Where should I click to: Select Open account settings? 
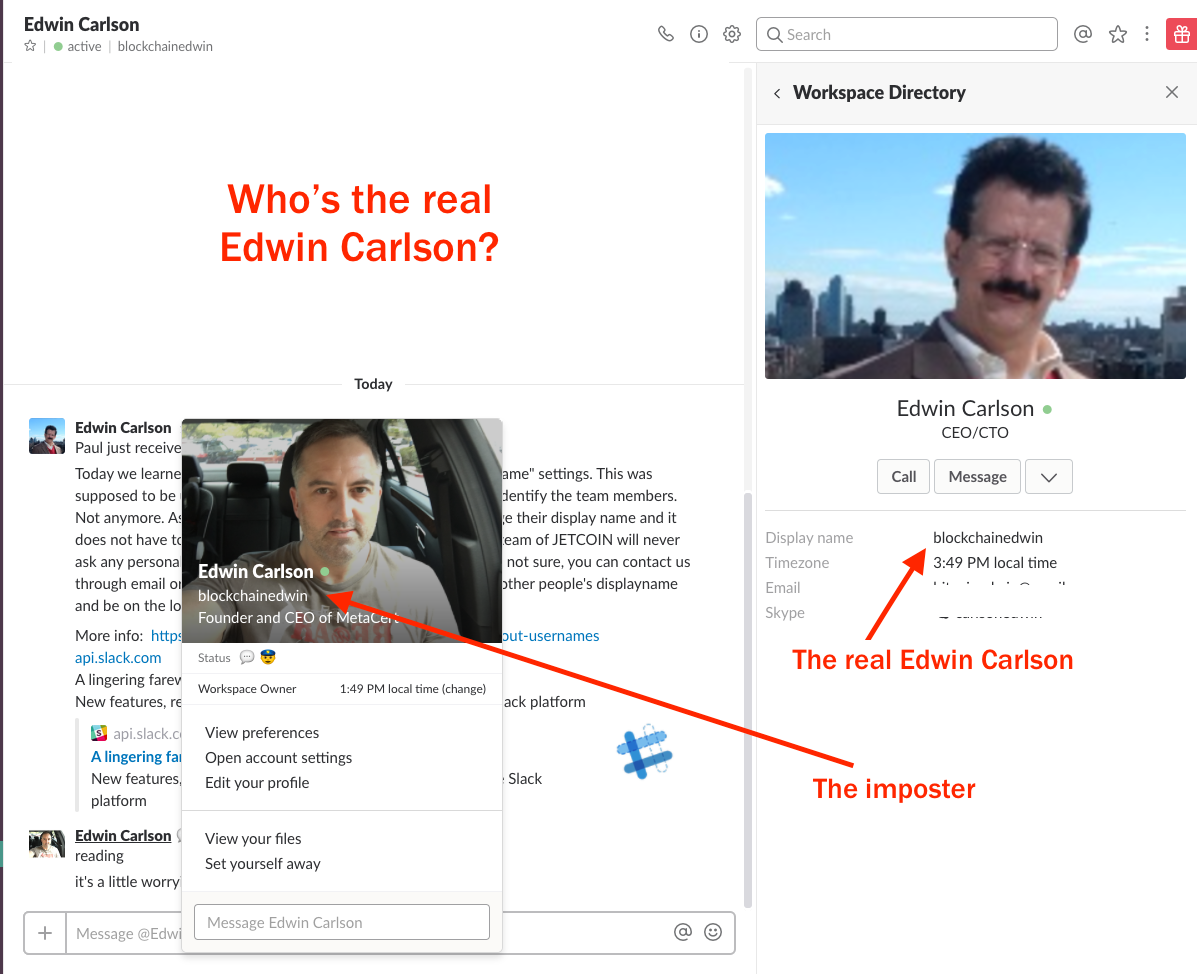(x=279, y=758)
